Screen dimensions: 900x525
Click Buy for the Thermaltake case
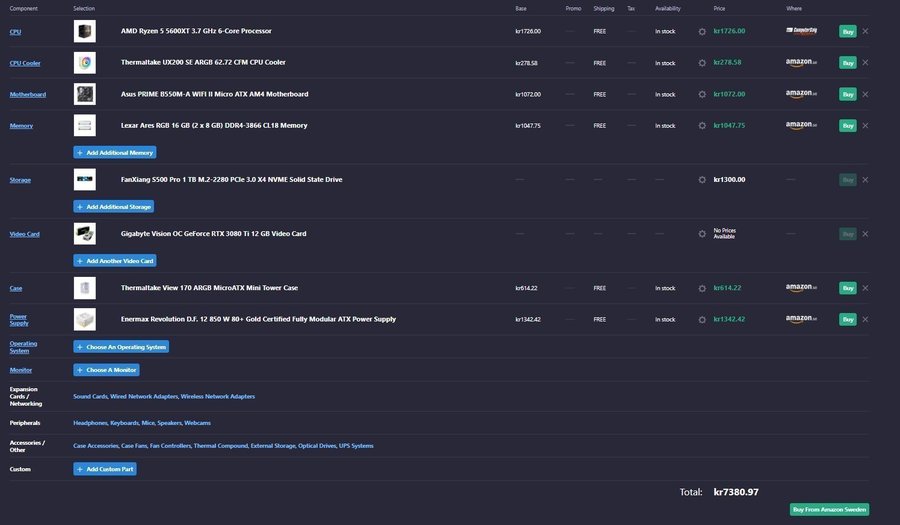(x=847, y=288)
